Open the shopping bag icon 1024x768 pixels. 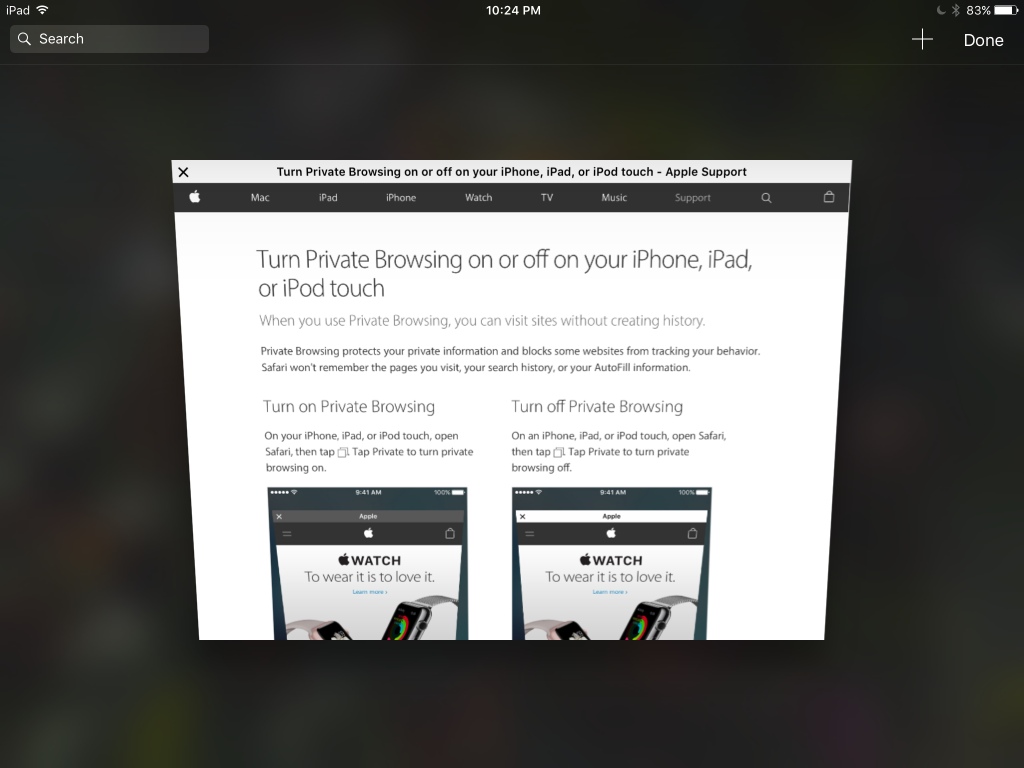[828, 198]
